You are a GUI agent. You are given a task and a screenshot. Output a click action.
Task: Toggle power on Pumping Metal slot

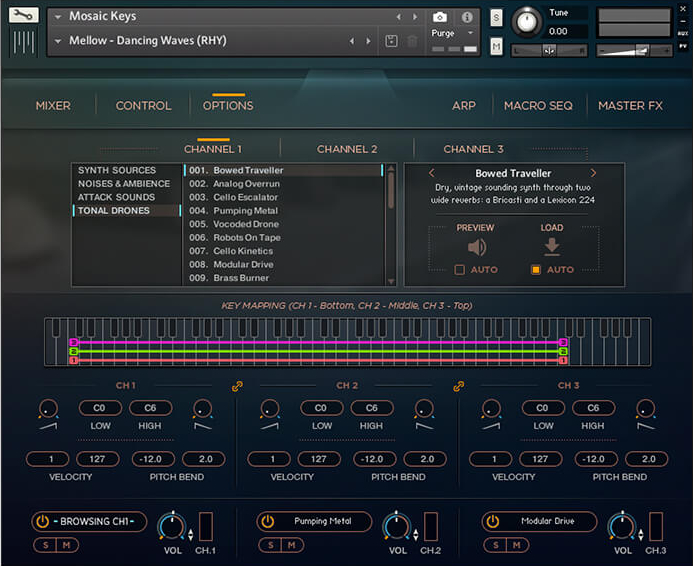pos(267,522)
